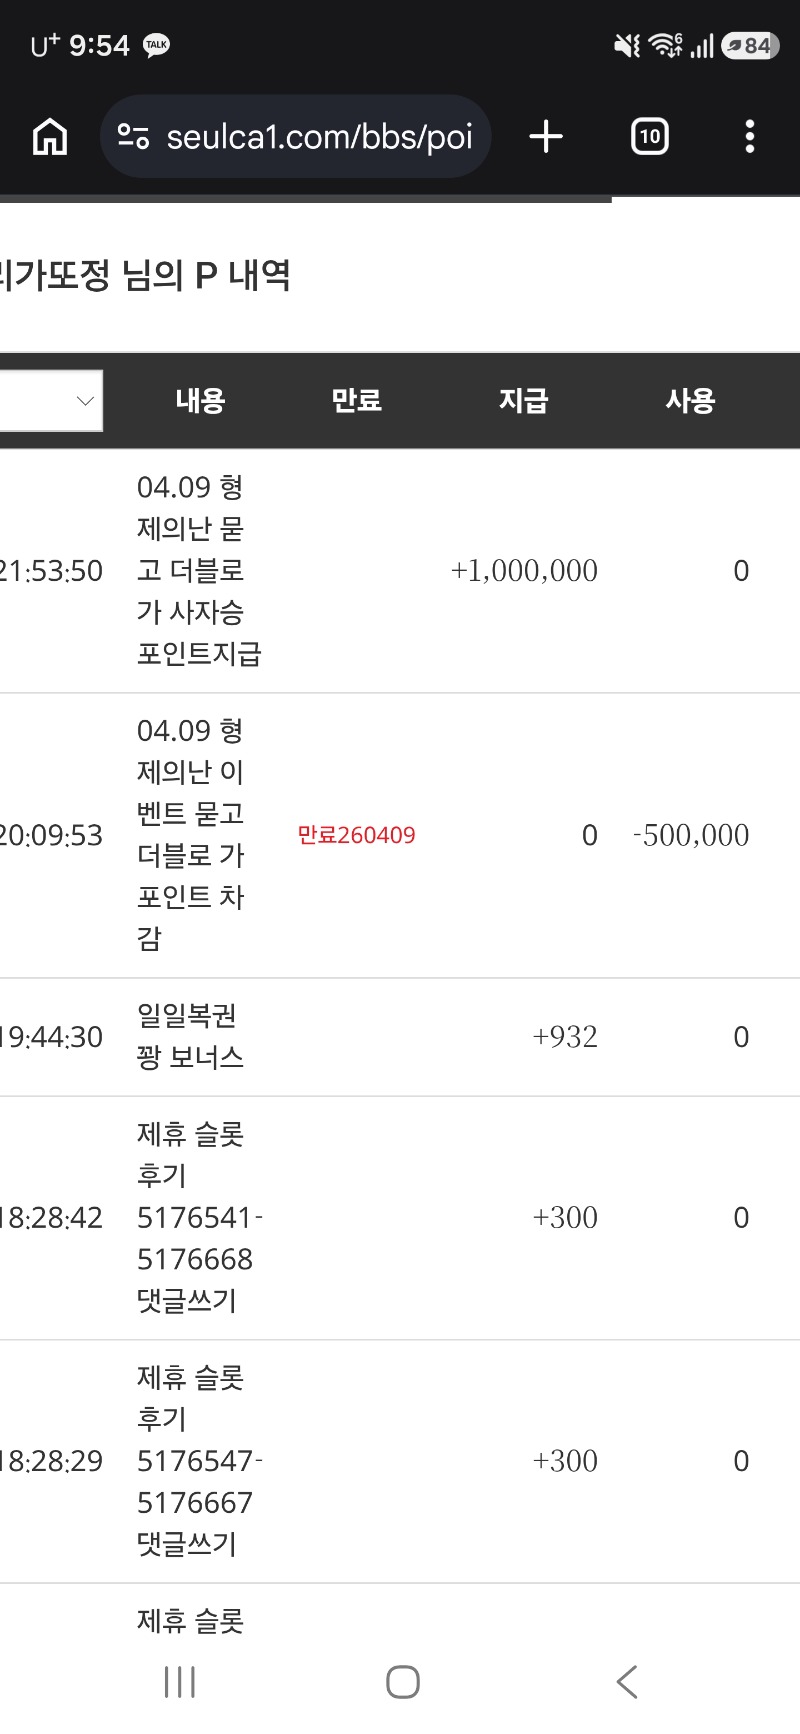The width and height of the screenshot is (800, 1734).
Task: Tap the 사용 column header
Action: tap(690, 401)
